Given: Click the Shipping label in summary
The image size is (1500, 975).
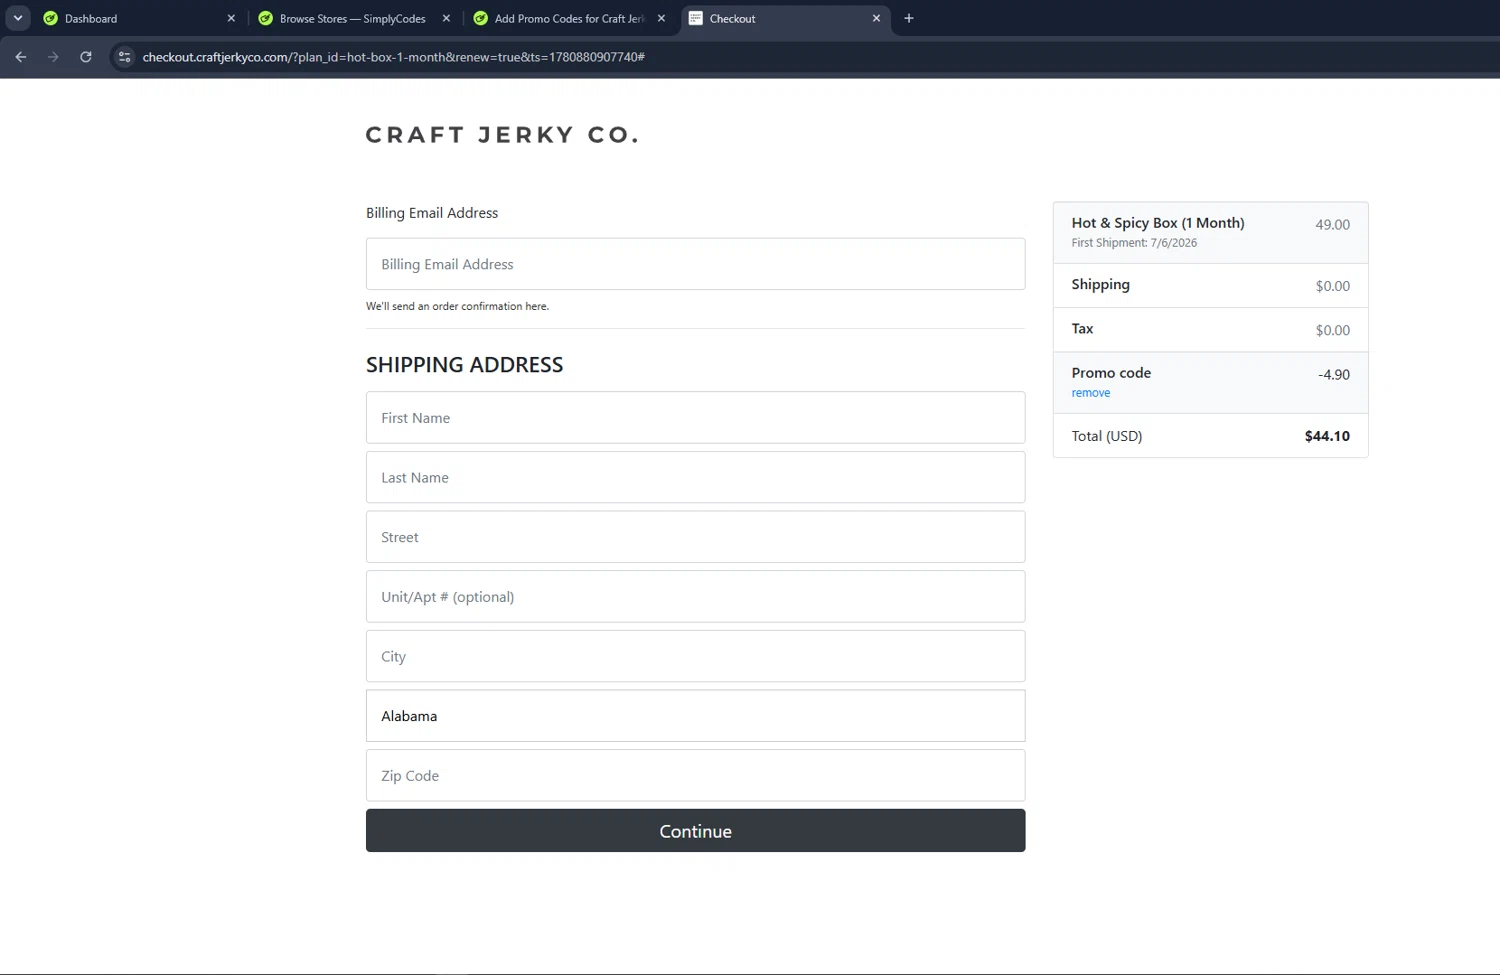Looking at the screenshot, I should [x=1100, y=285].
